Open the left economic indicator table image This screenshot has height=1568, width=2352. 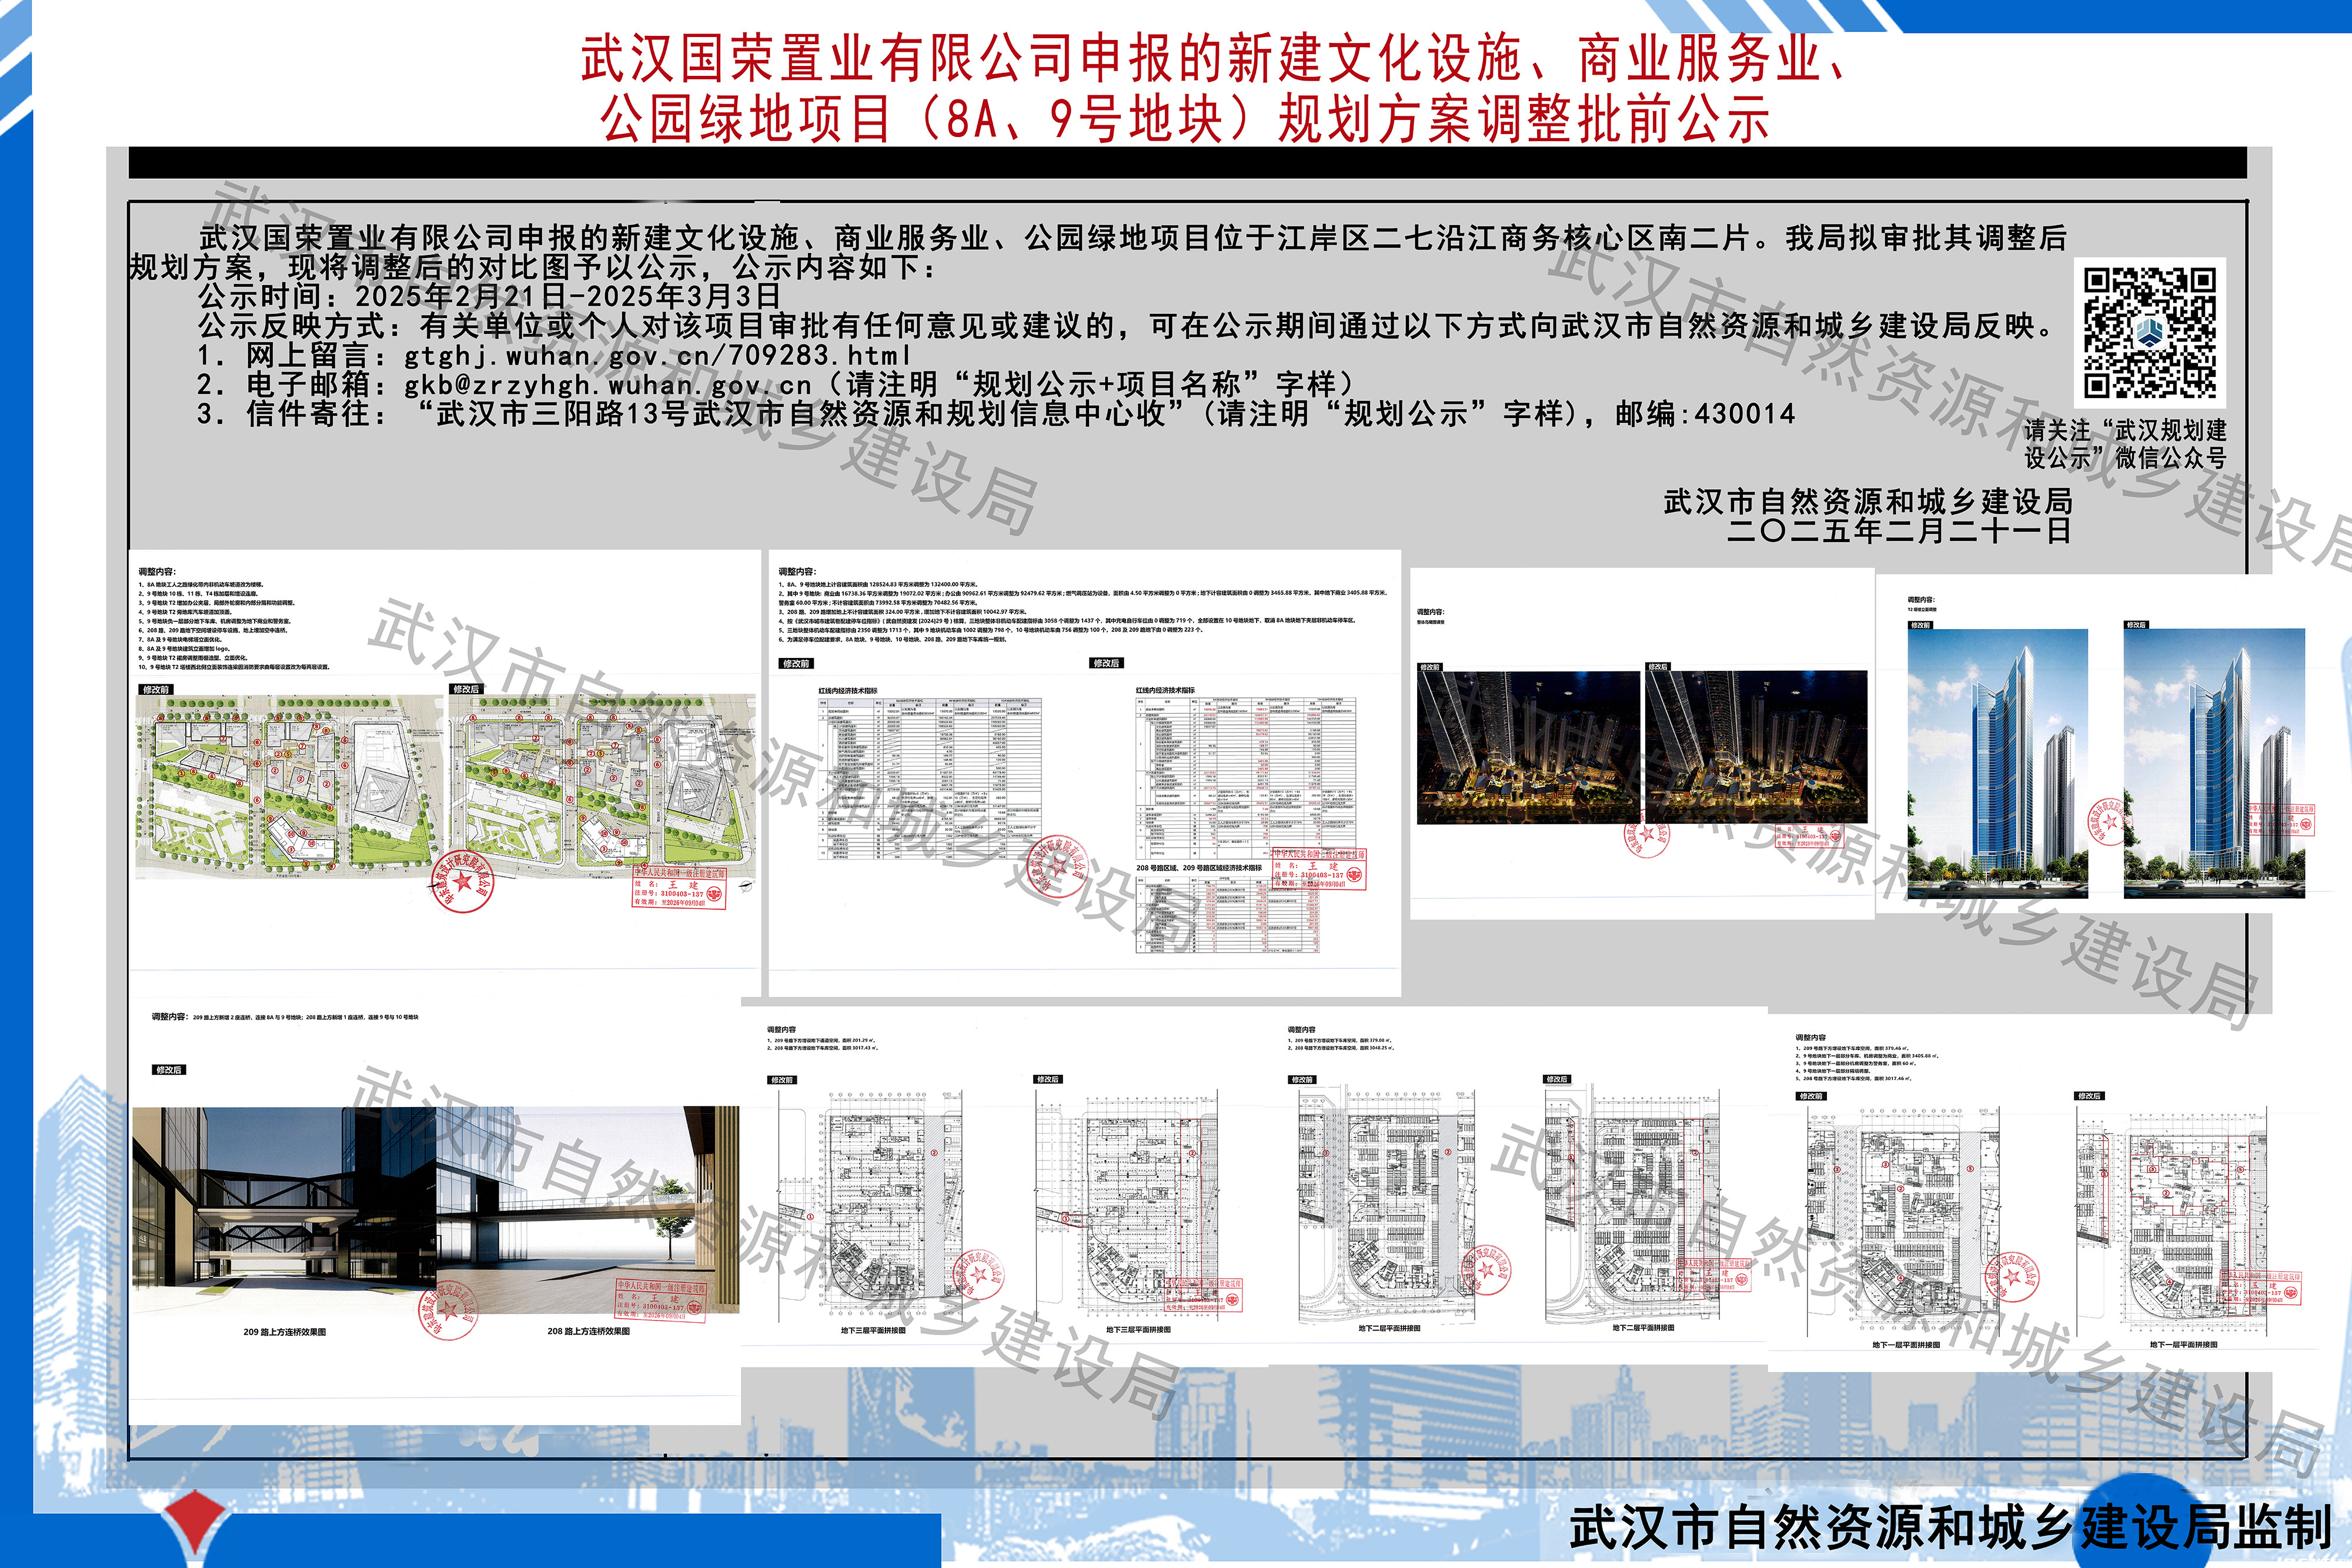(930, 778)
